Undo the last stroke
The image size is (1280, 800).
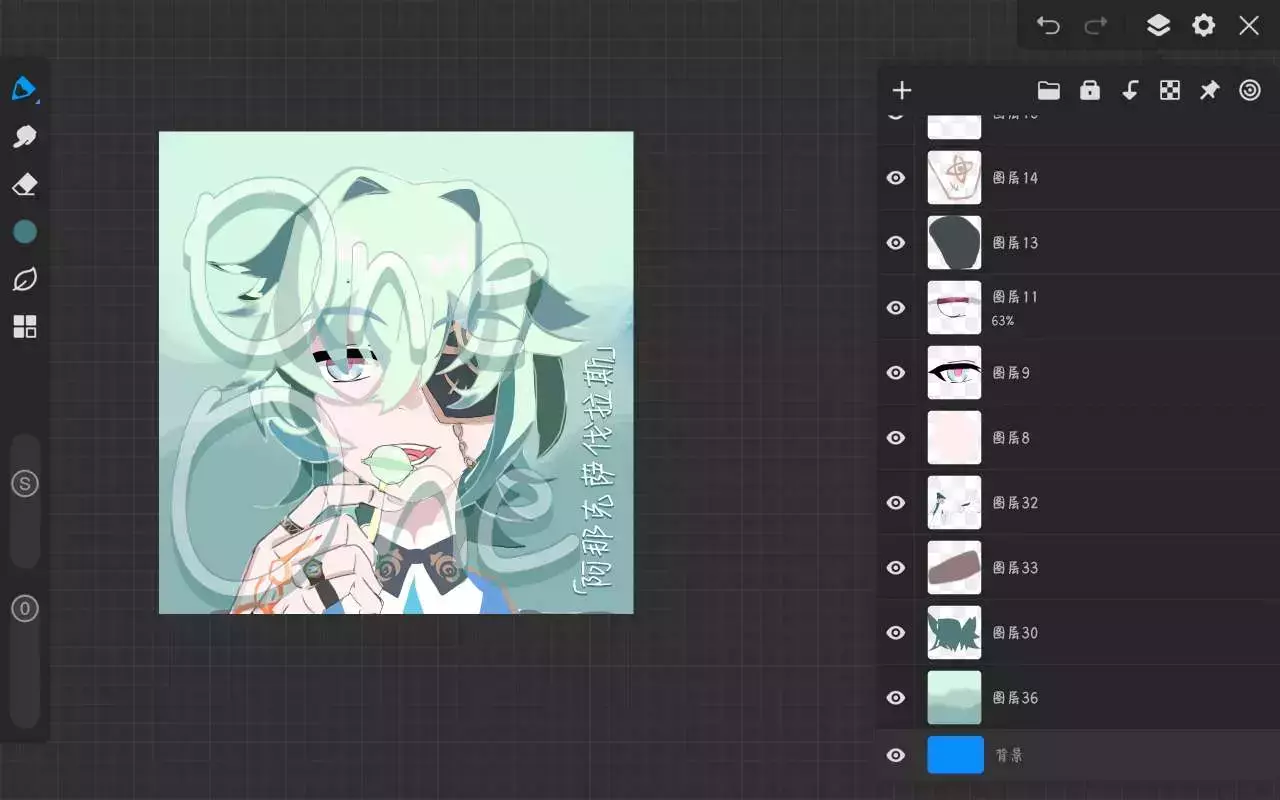pyautogui.click(x=1048, y=25)
